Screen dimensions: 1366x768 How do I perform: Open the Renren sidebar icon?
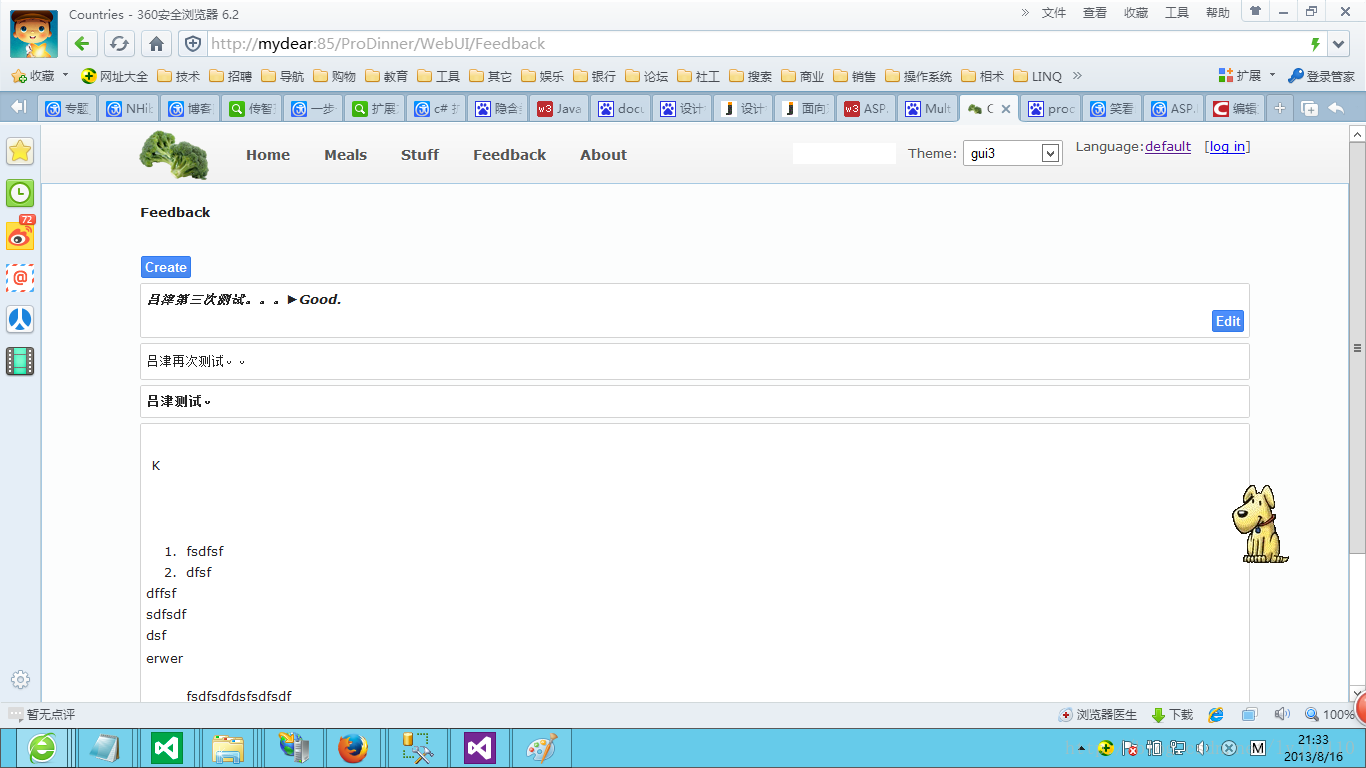pos(20,319)
